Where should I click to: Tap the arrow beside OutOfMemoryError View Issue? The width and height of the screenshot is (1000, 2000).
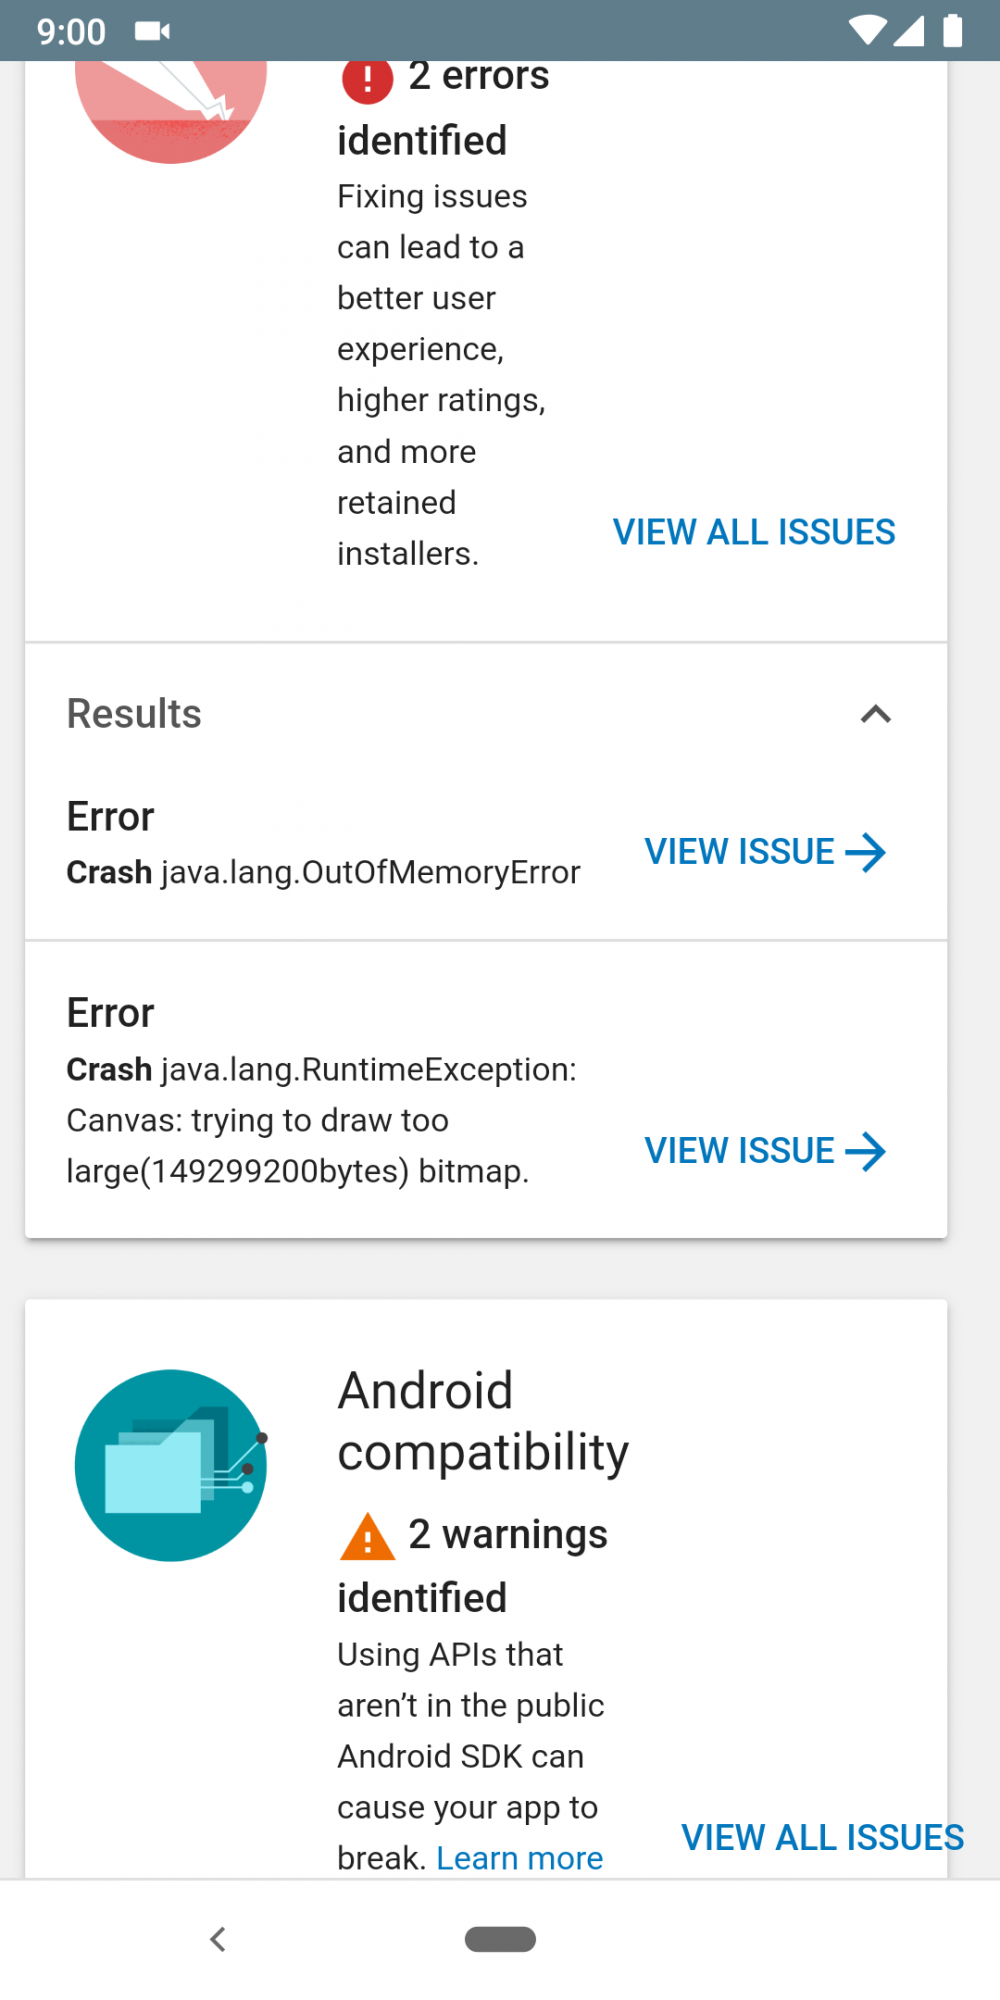(x=865, y=853)
